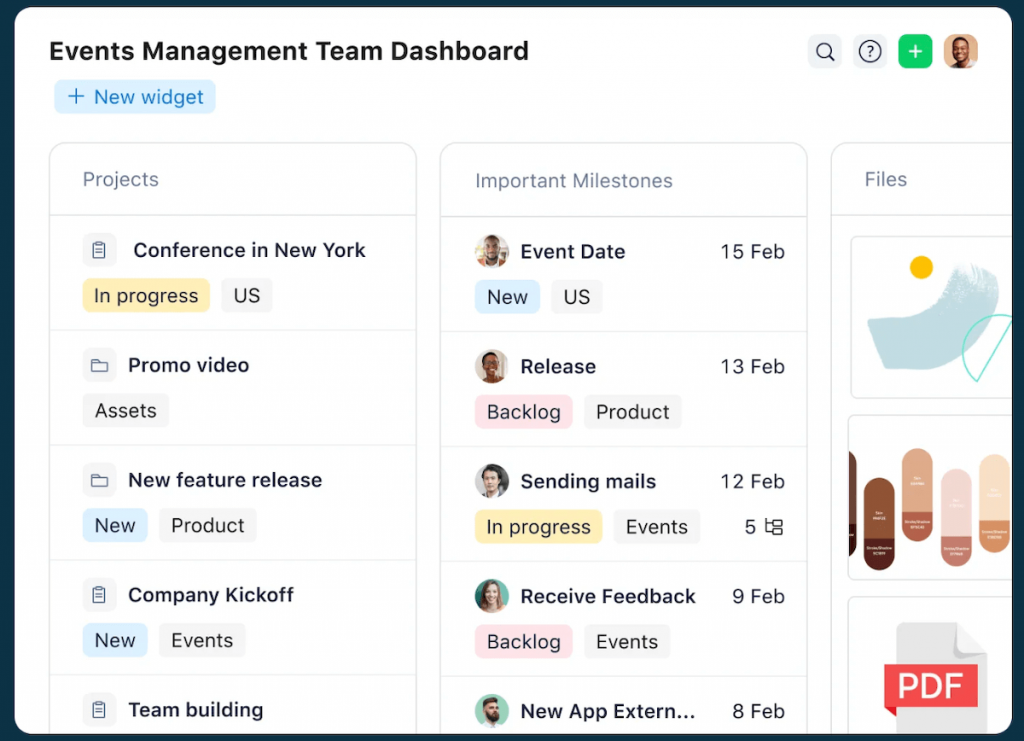
Task: Click Backlog status tag on Release
Action: (x=523, y=412)
